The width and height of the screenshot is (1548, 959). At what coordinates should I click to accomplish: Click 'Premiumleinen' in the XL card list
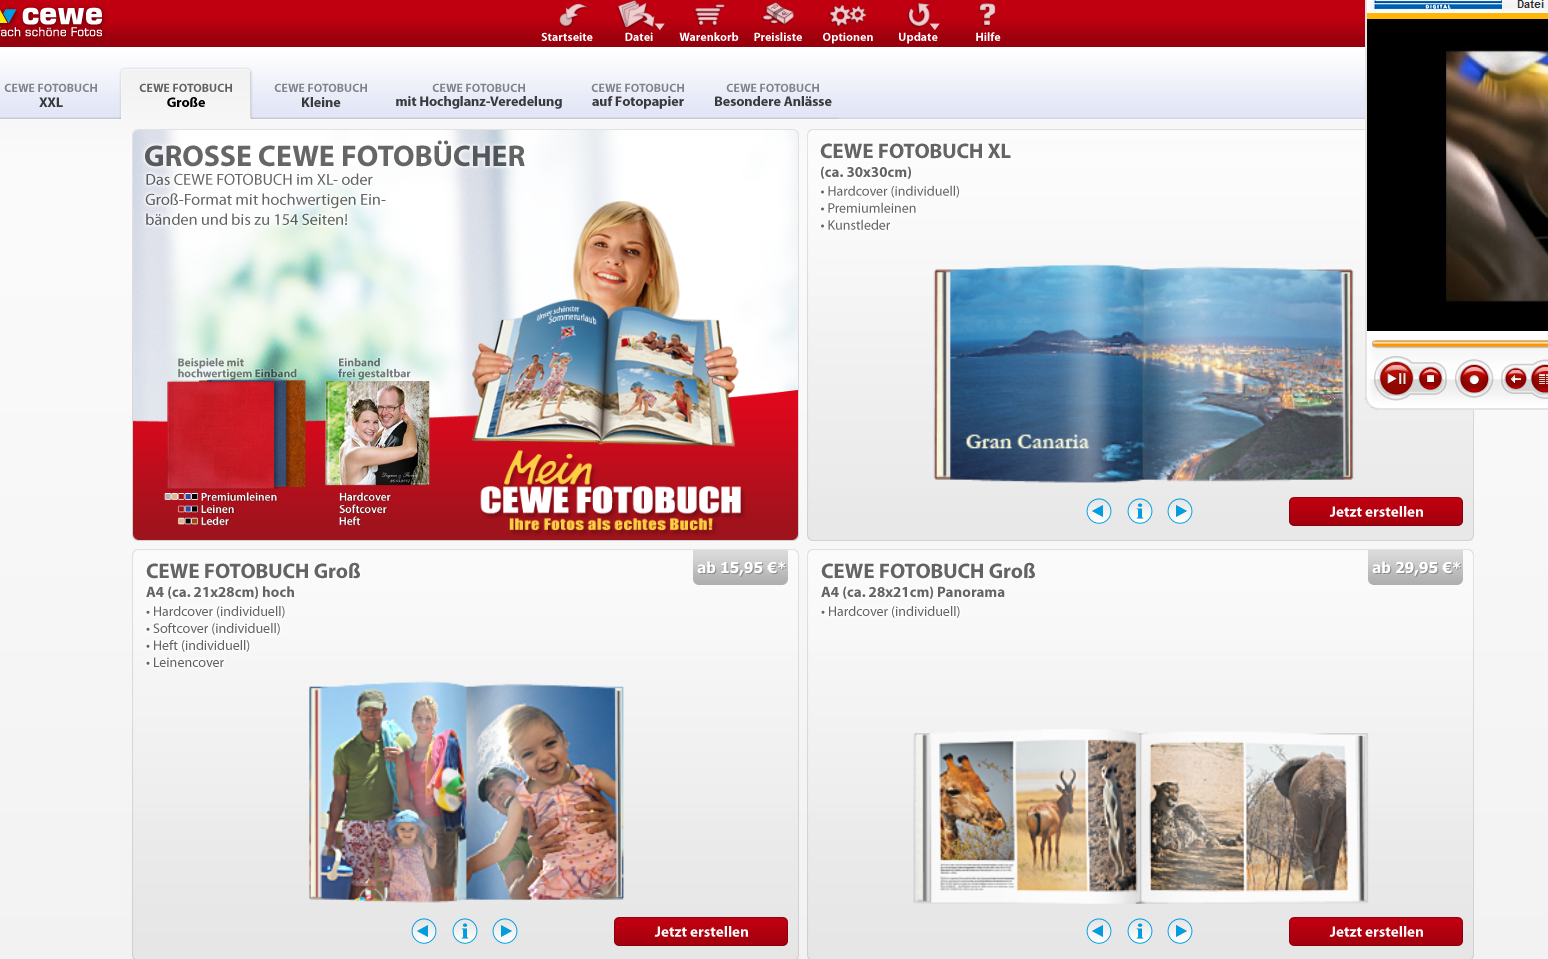click(871, 208)
